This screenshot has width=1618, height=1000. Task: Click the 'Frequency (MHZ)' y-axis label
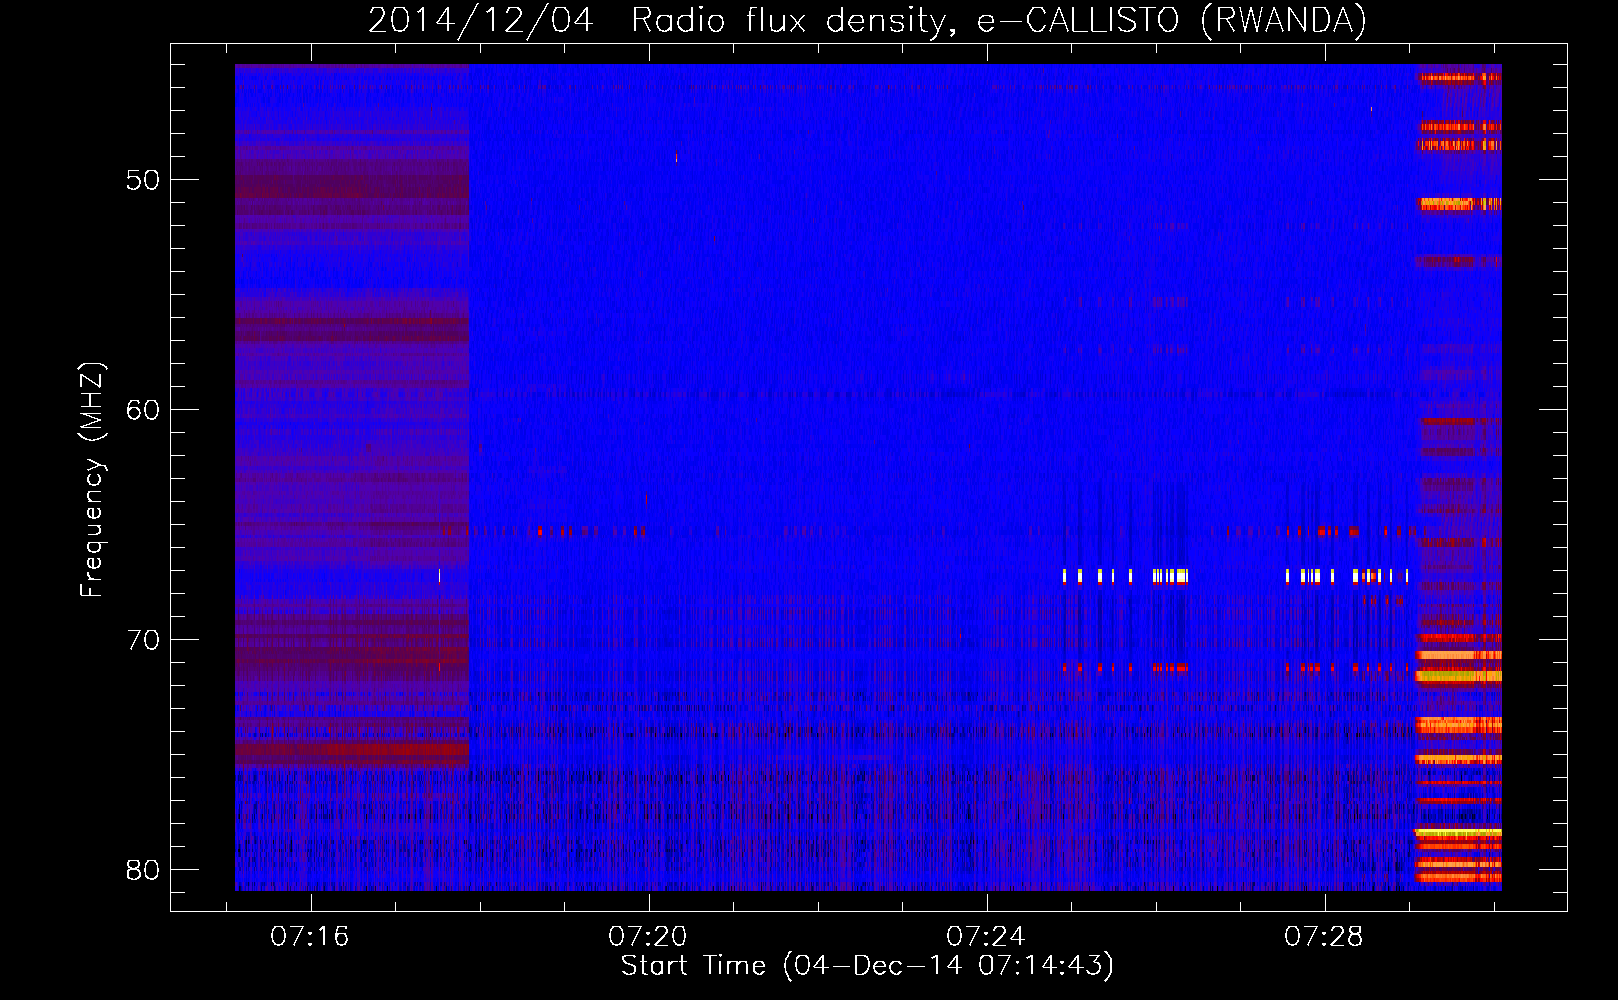(x=92, y=480)
